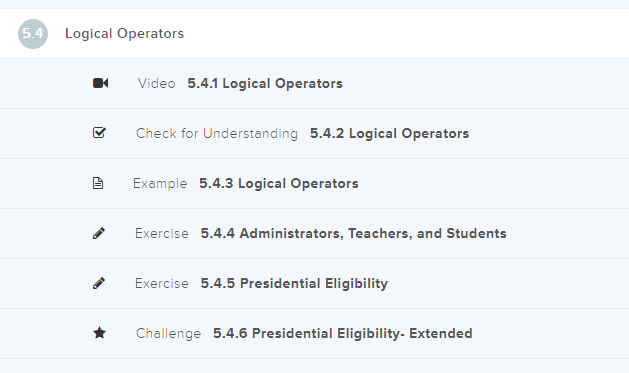Viewport: 629px width, 373px height.
Task: Open 5.4.4 Administrators, Teachers, and Students
Action: pyautogui.click(x=353, y=233)
